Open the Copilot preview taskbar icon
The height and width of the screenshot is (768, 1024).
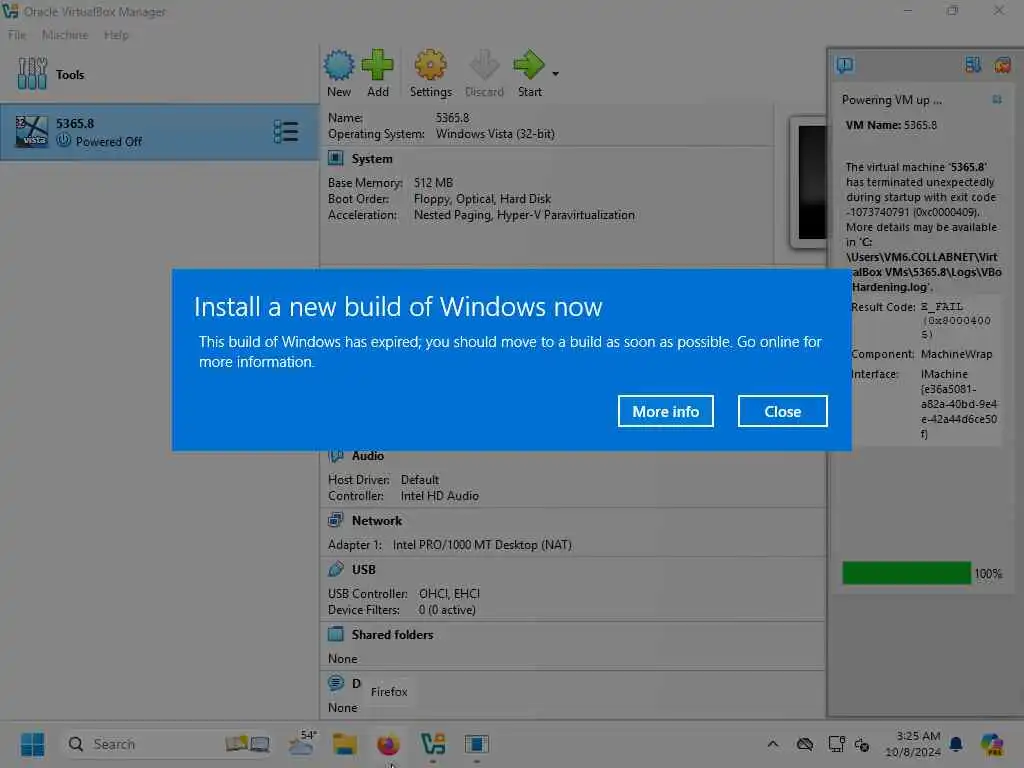tap(991, 744)
